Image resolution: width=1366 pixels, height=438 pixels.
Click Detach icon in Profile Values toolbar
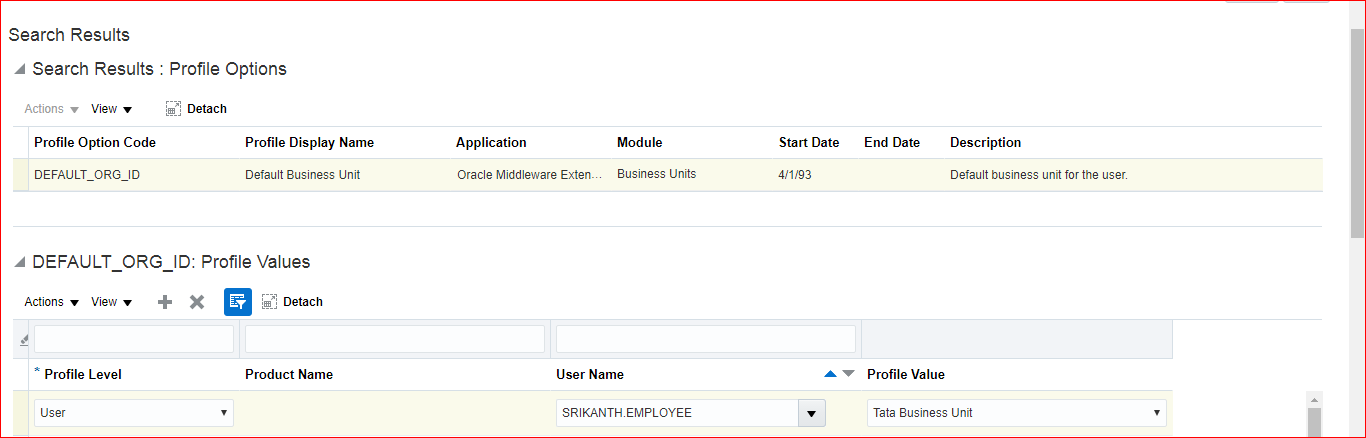(x=269, y=302)
